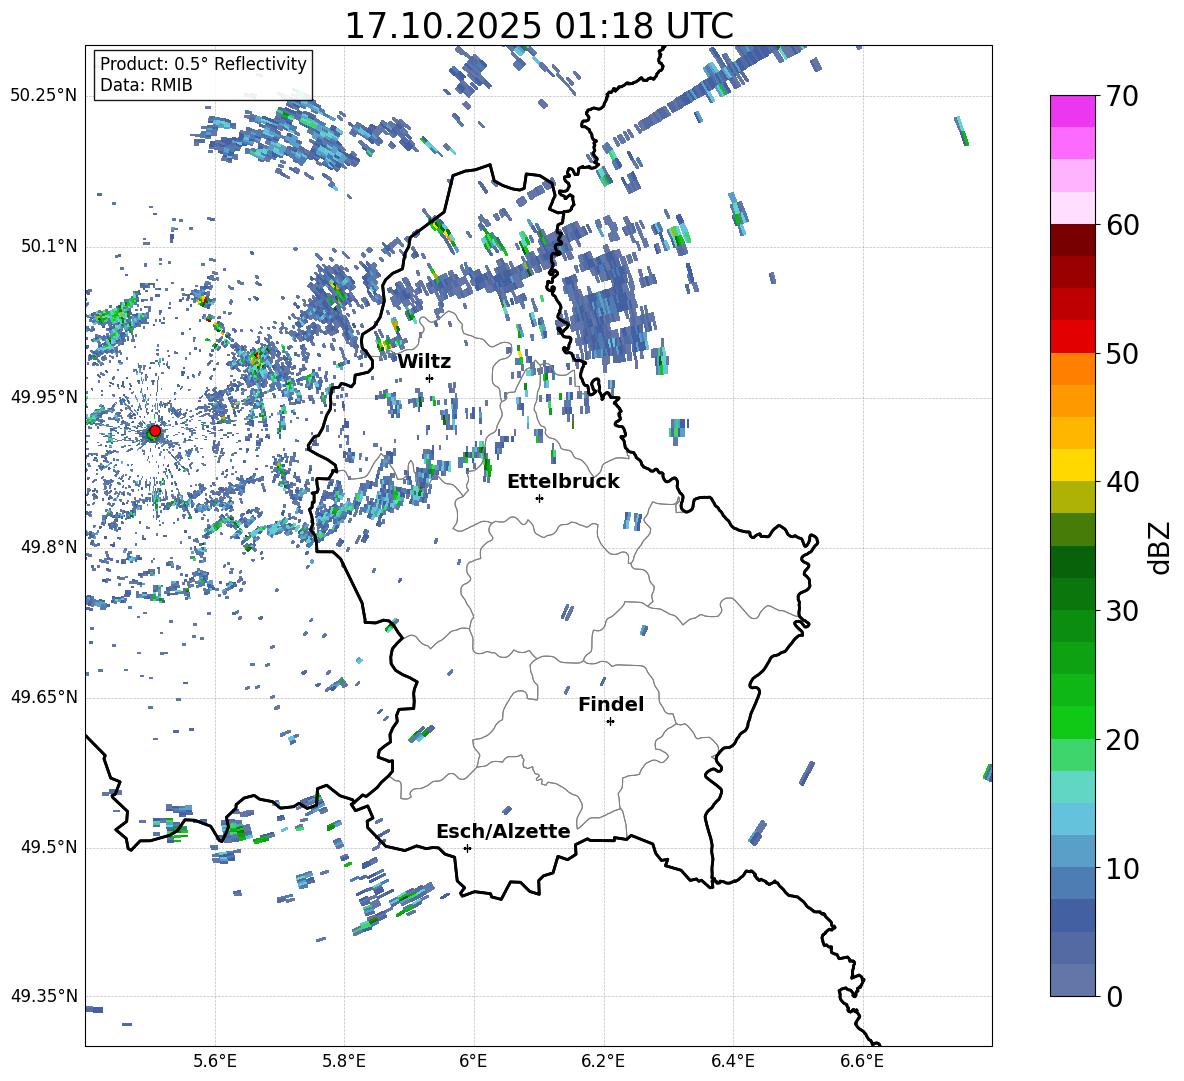Select the Wiltz city label

point(424,361)
